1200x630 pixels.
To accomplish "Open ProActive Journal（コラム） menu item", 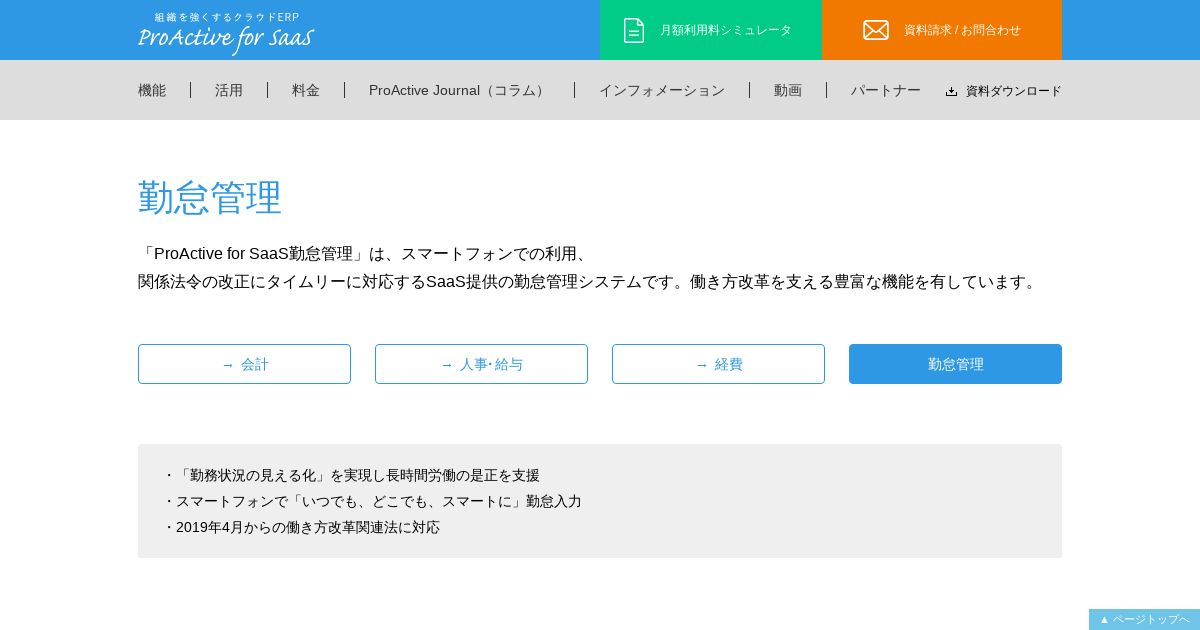I will (x=459, y=90).
